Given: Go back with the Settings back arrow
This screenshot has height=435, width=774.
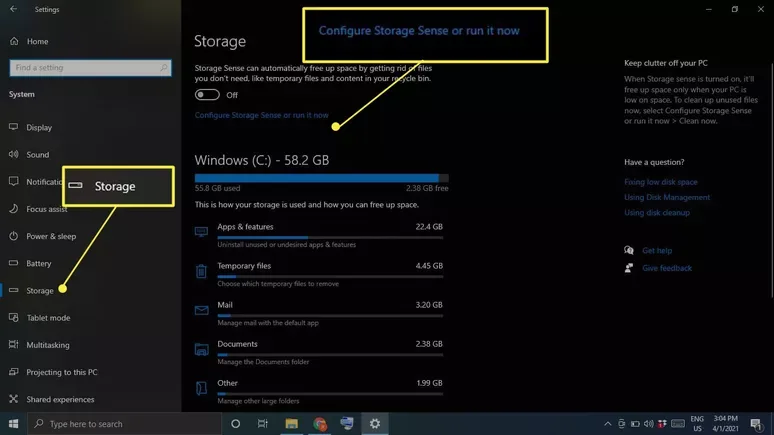Looking at the screenshot, I should (x=13, y=9).
